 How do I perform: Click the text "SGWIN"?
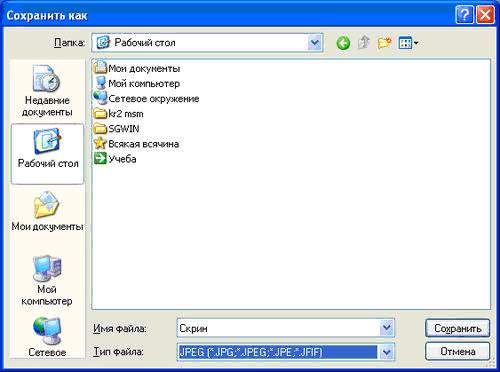pyautogui.click(x=124, y=129)
